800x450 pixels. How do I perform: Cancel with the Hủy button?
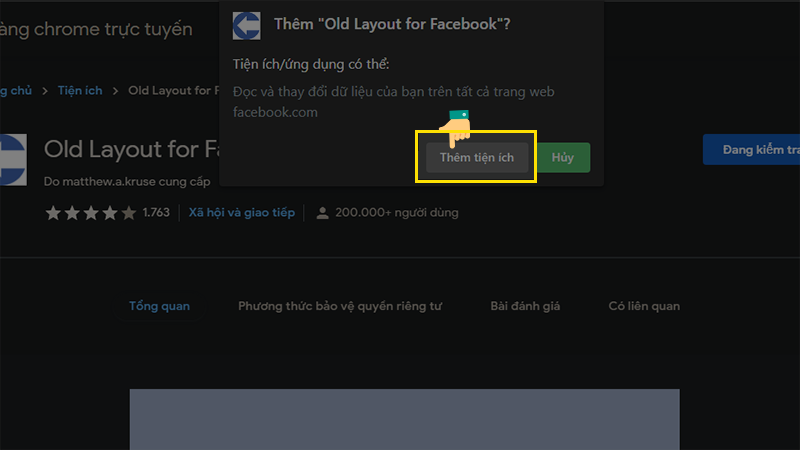coord(563,158)
